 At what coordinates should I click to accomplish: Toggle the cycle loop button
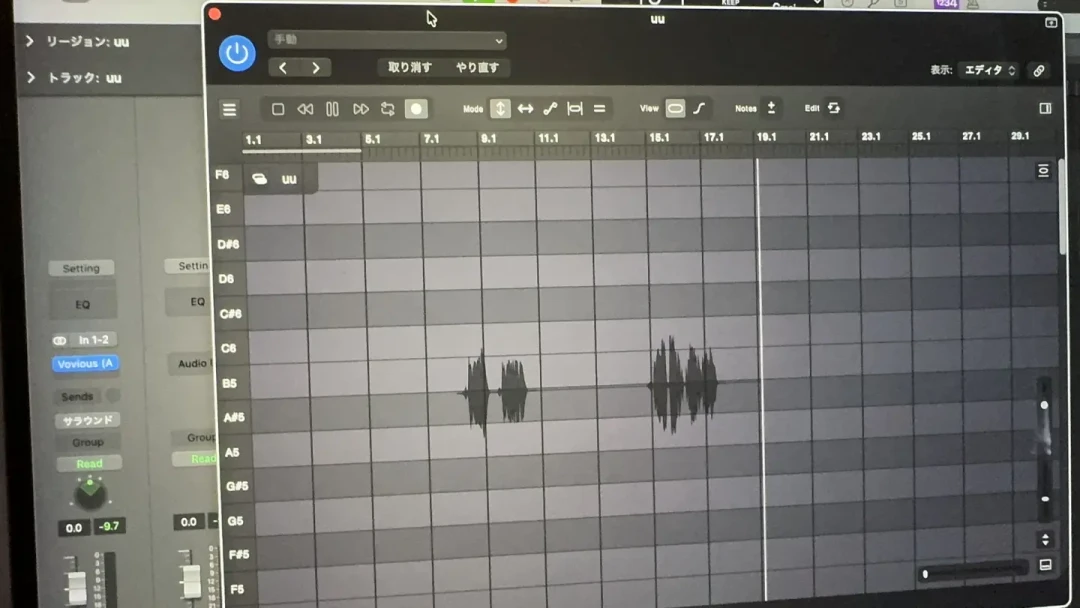coord(388,109)
